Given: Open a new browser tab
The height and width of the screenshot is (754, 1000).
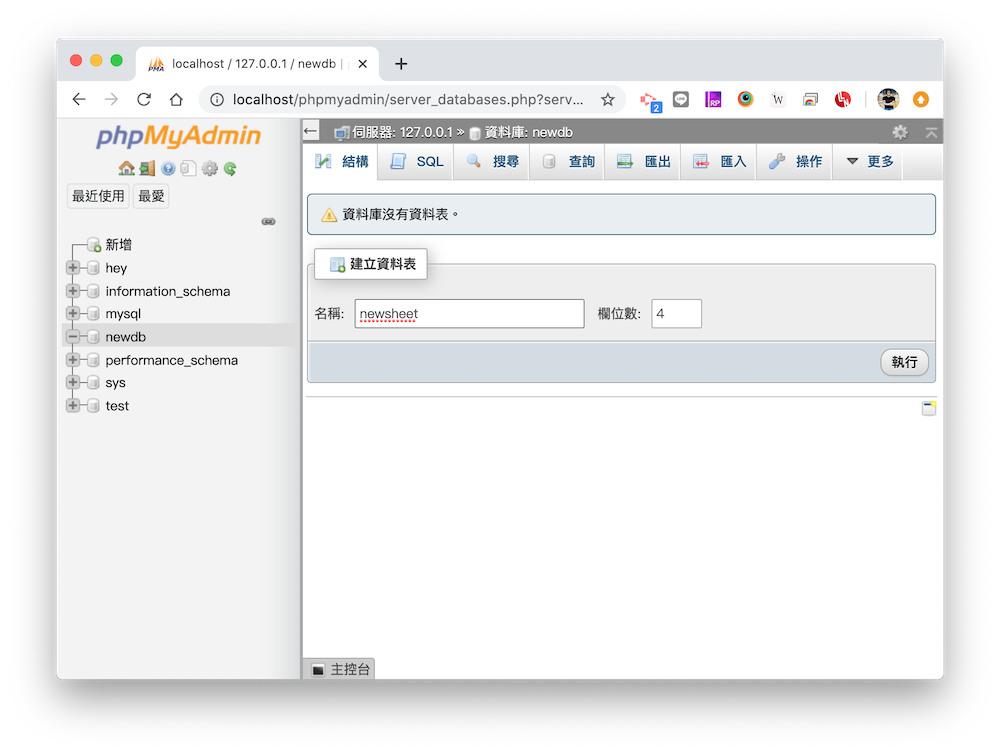Looking at the screenshot, I should (x=401, y=64).
